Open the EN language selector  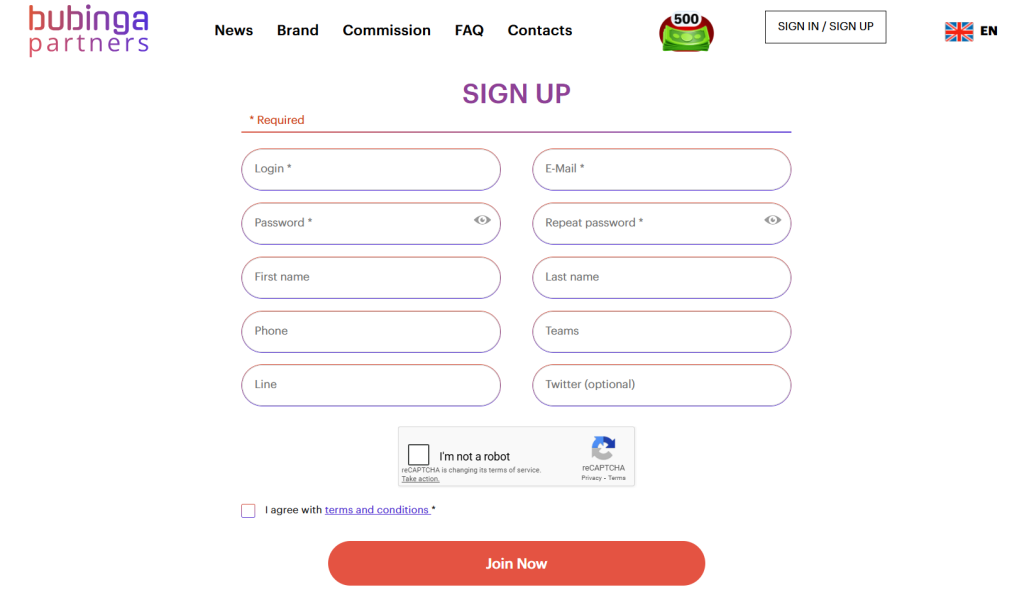coord(988,31)
